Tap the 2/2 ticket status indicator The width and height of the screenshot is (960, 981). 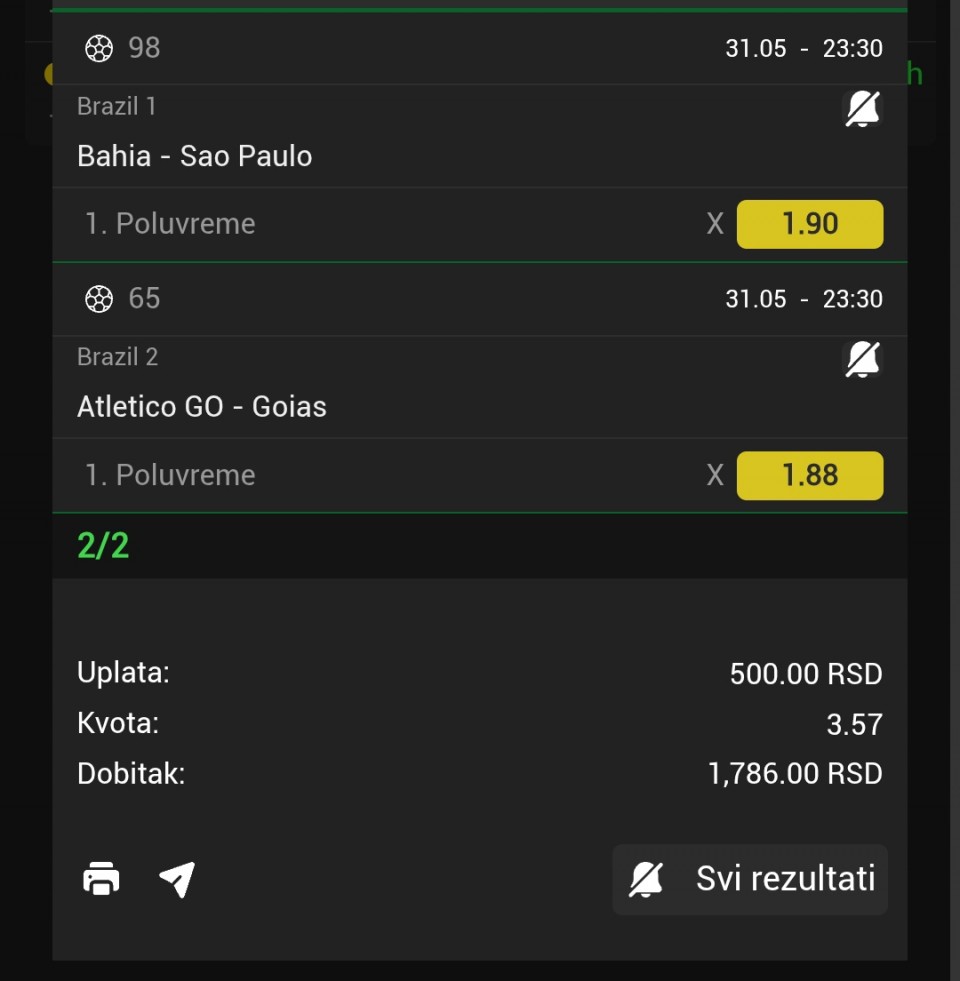tap(103, 546)
